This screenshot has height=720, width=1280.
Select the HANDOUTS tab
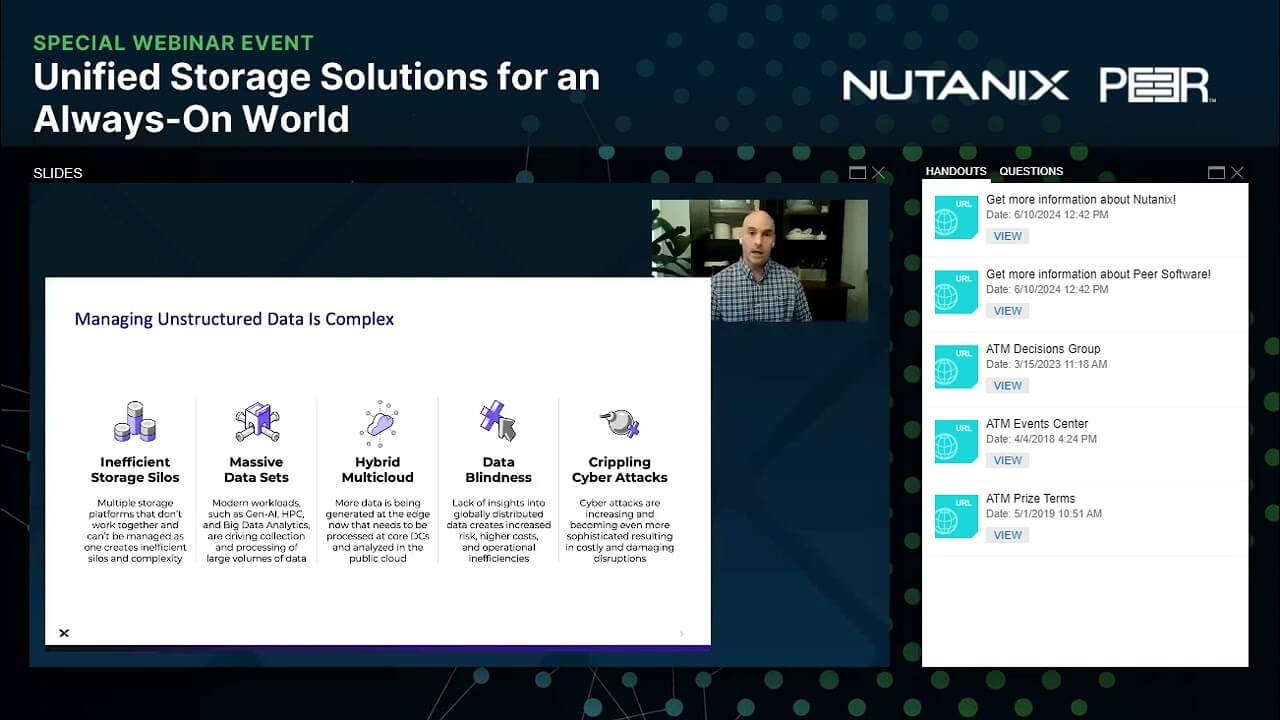[955, 171]
